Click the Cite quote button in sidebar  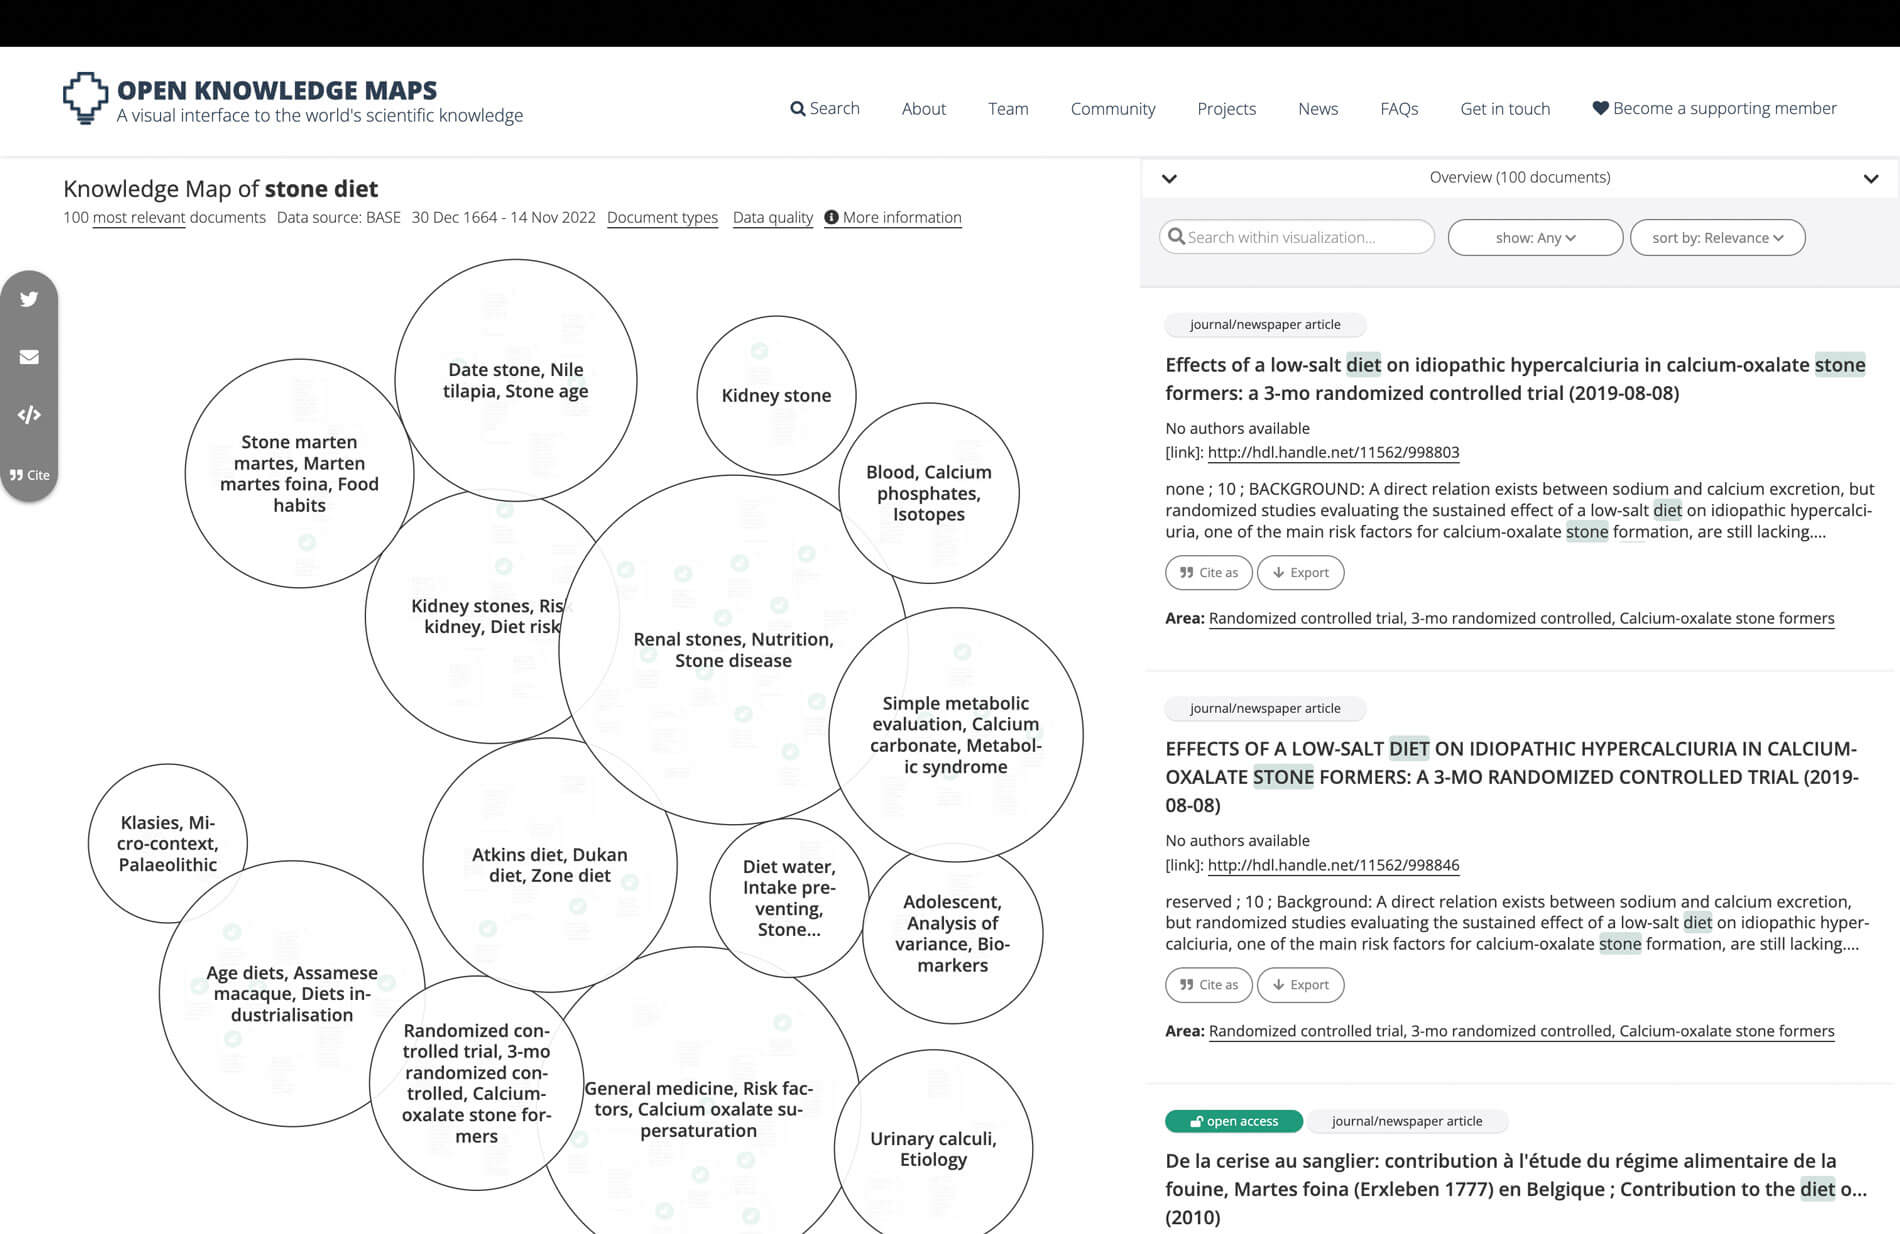29,475
